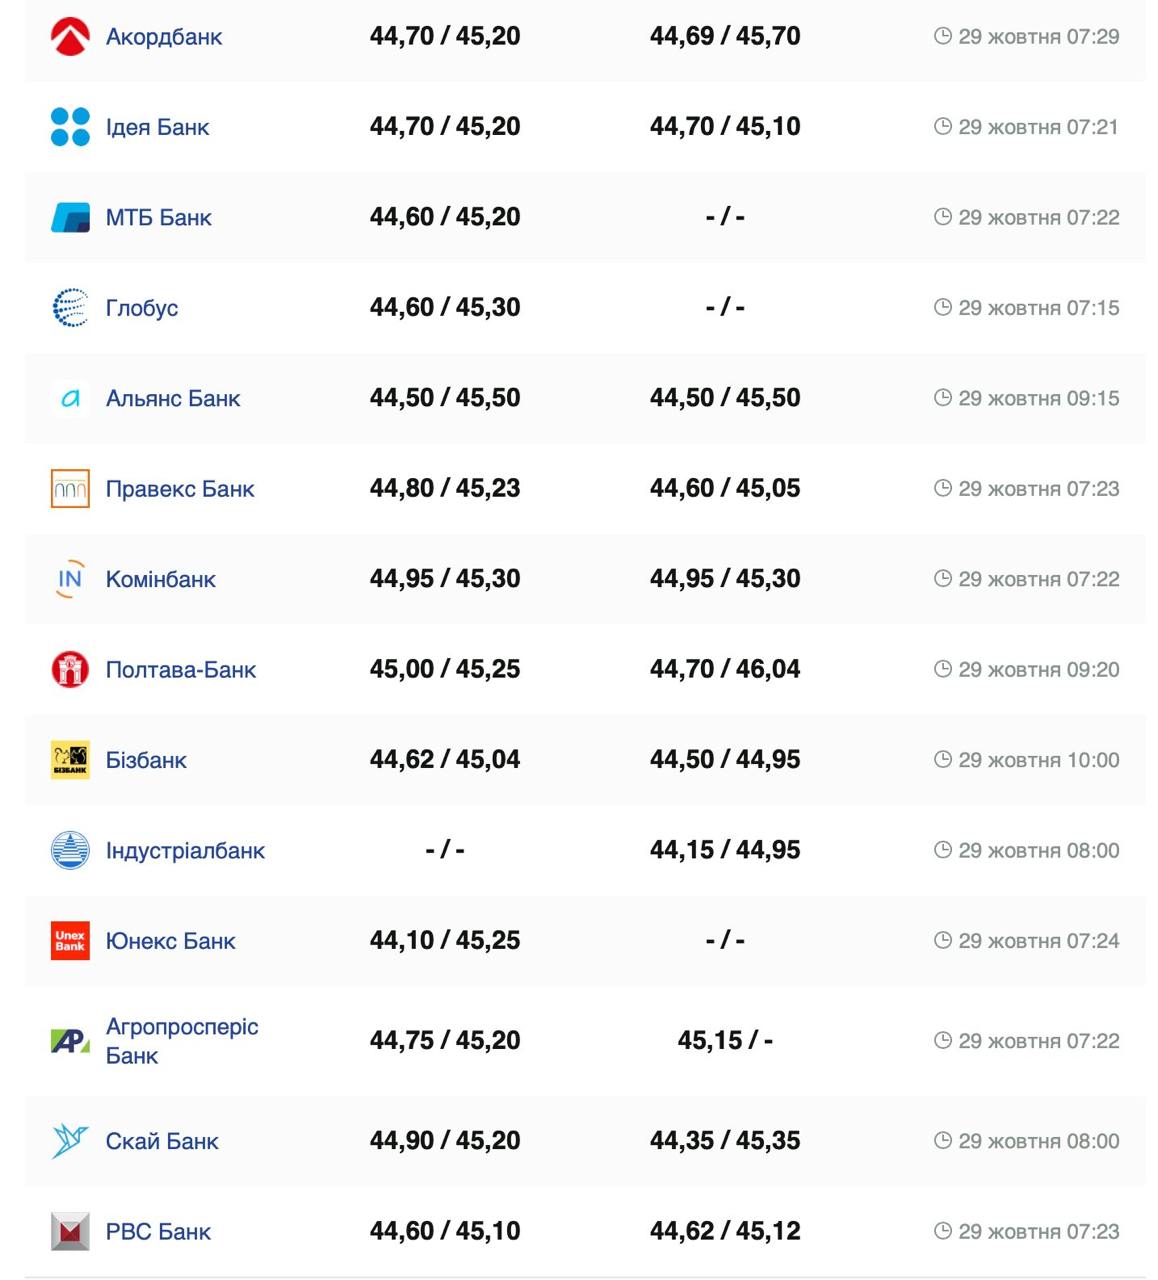1158x1280 pixels.
Task: Click clock icon beside Альянс Банк time
Action: [x=942, y=398]
